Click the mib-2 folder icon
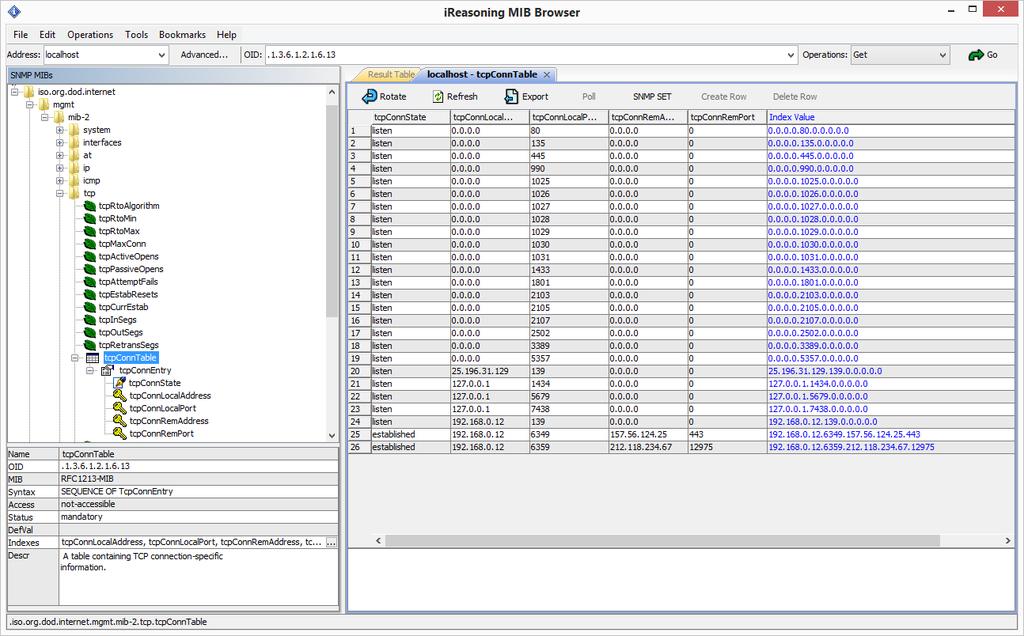 click(59, 117)
